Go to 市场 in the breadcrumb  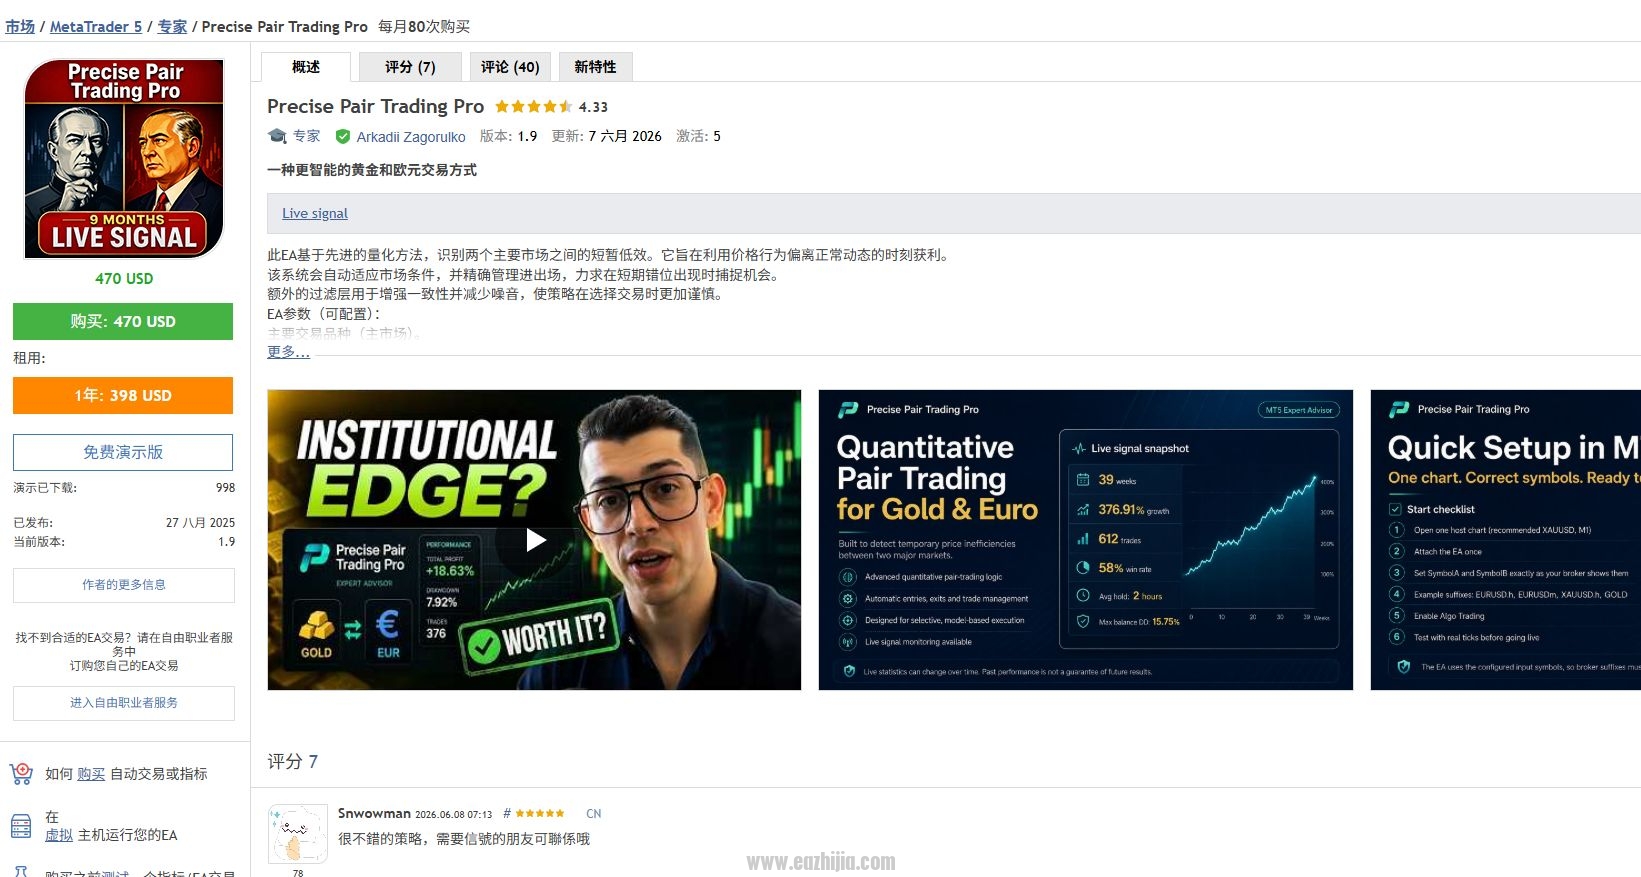tap(20, 27)
